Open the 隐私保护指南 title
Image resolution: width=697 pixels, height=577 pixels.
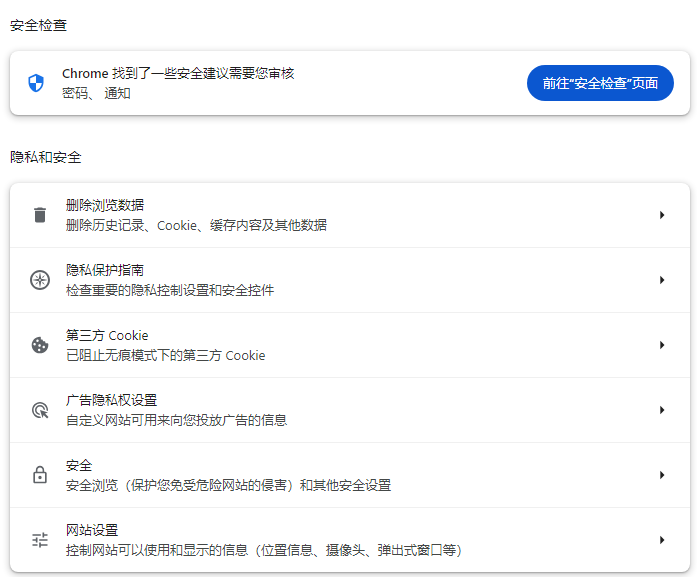click(105, 270)
